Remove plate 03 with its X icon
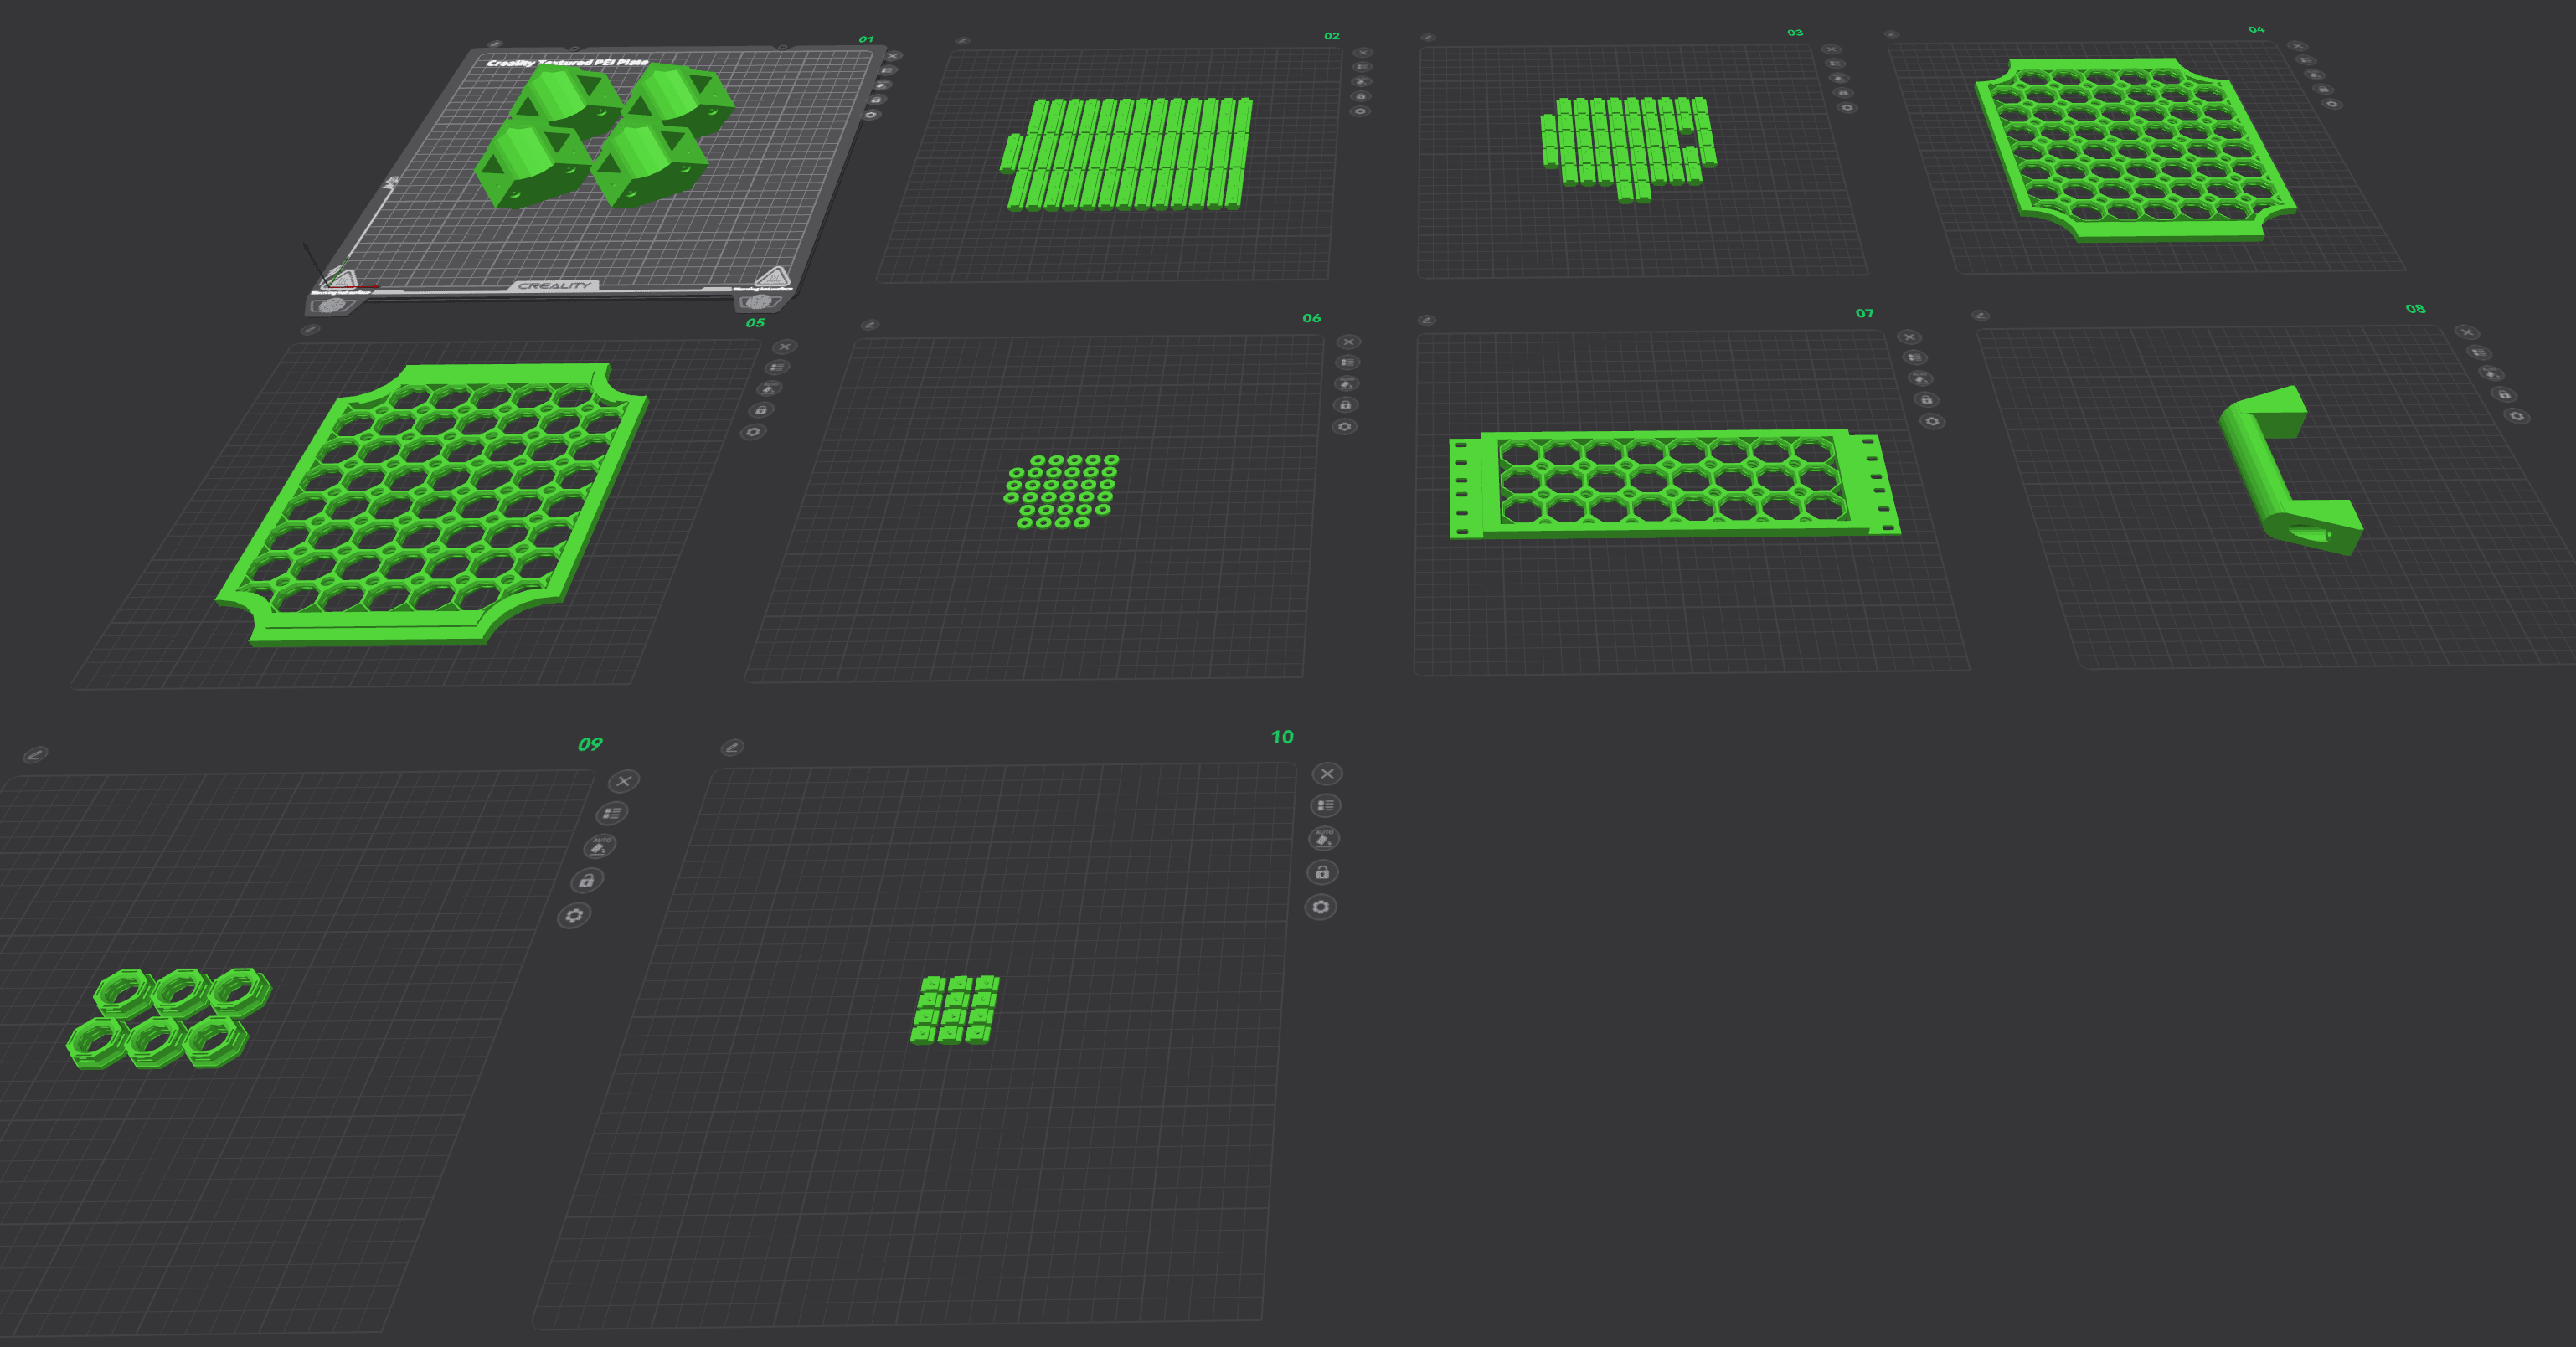Viewport: 2576px width, 1347px height. click(1831, 49)
